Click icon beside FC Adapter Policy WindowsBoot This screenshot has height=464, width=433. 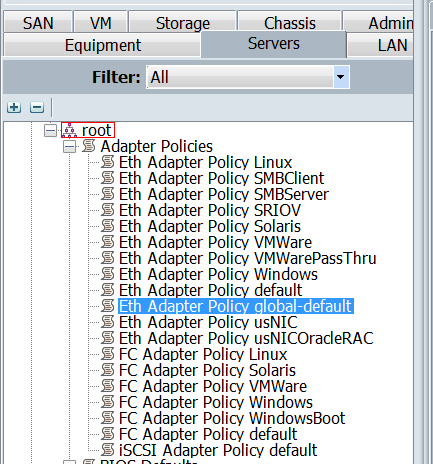(108, 418)
